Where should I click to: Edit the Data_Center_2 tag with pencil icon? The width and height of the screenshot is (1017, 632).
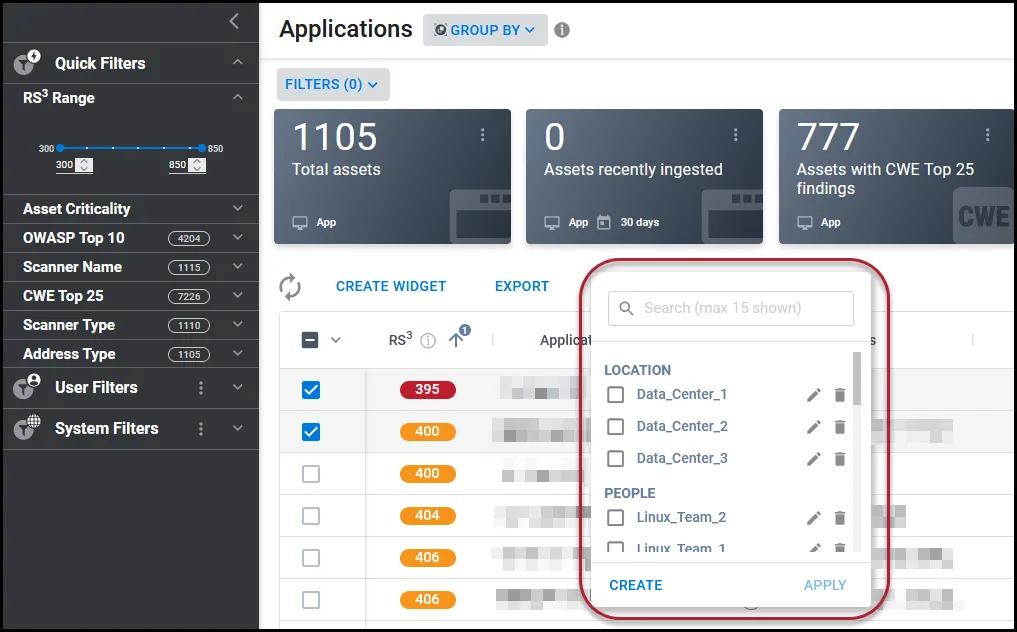(813, 426)
